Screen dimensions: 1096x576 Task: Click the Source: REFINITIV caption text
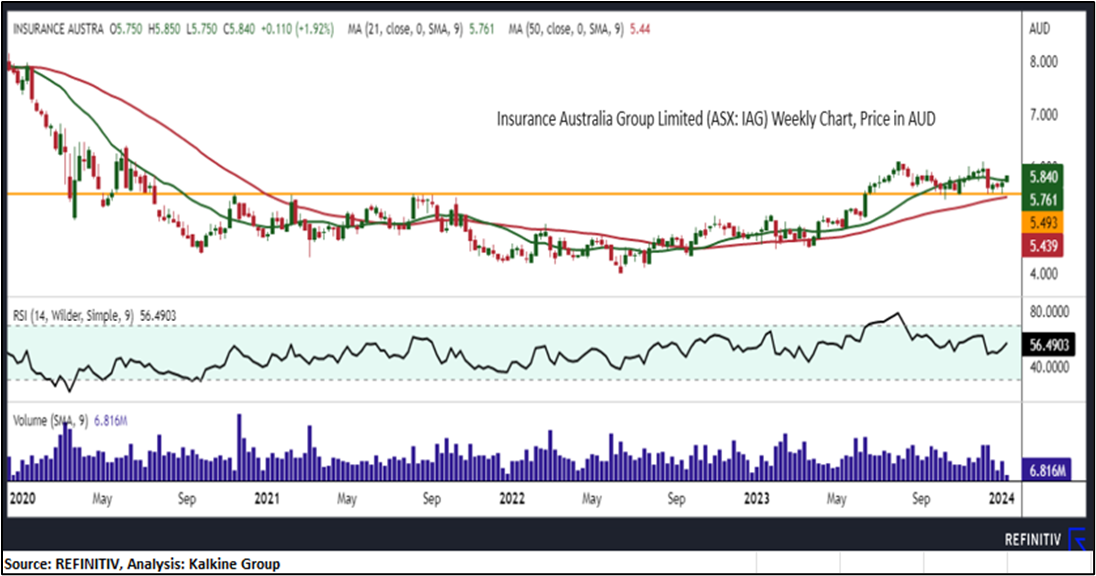[x=141, y=564]
